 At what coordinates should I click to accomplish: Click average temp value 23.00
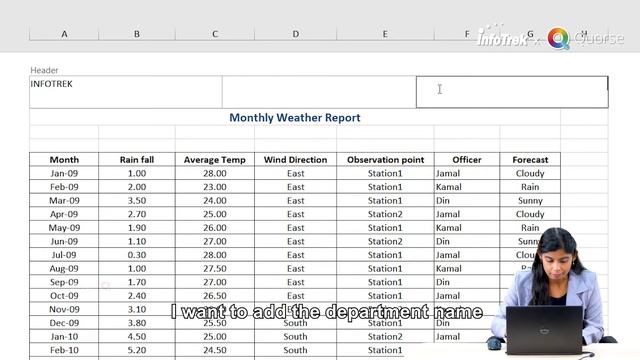pos(215,187)
